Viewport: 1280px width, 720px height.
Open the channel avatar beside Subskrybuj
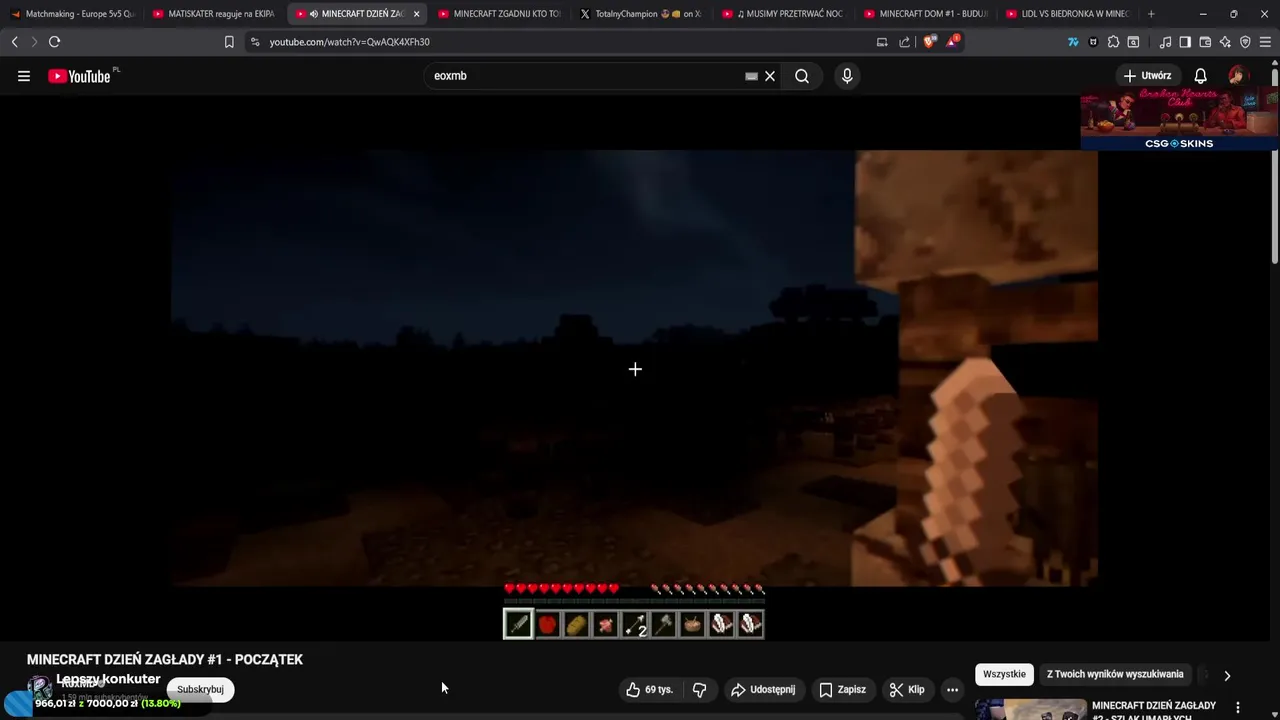pos(39,688)
